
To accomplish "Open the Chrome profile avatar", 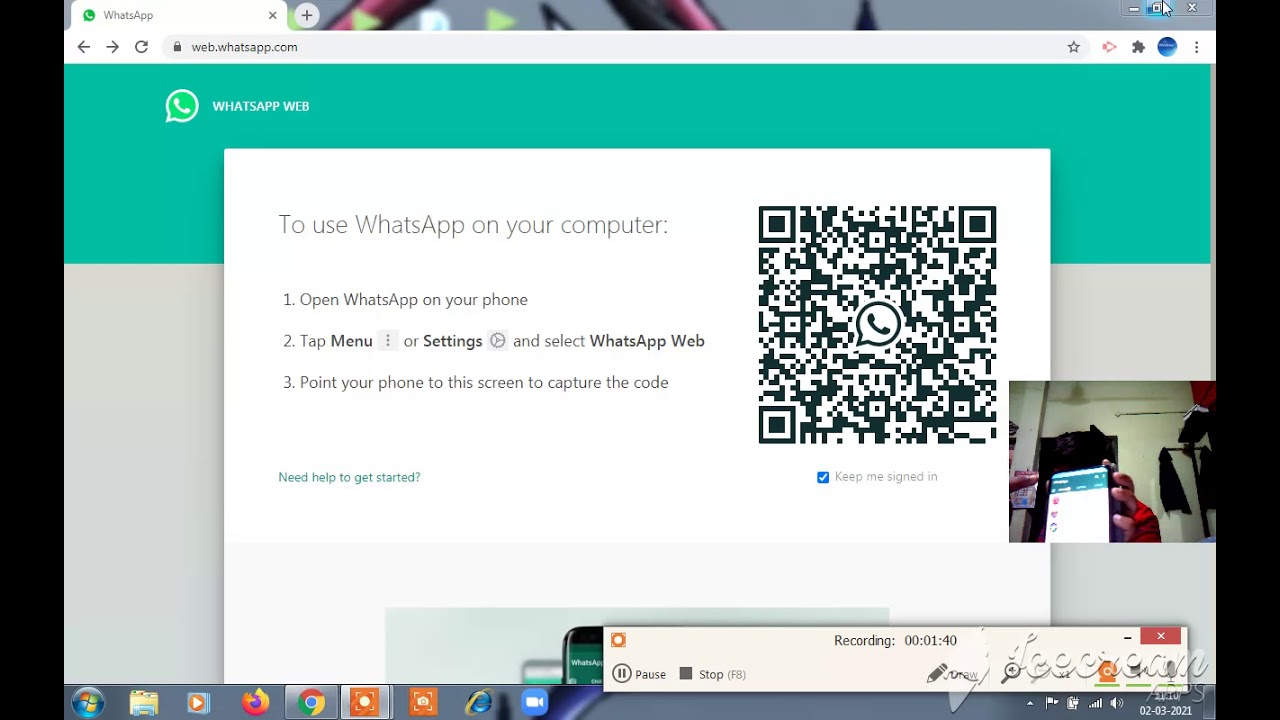I will click(1167, 47).
